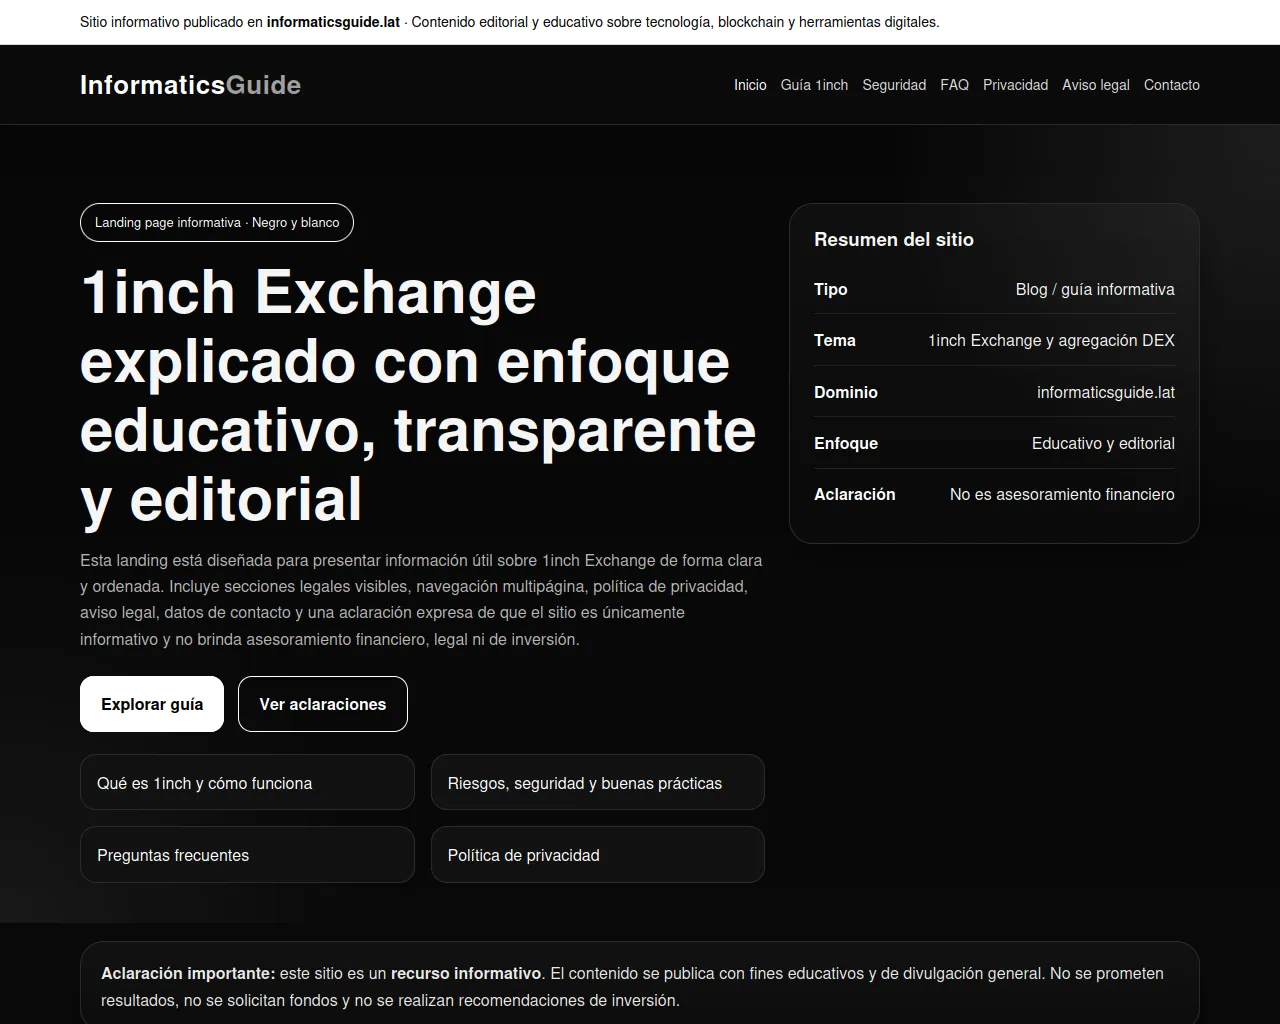Open the Preguntas frecuentes card
1280x1024 pixels.
247,854
